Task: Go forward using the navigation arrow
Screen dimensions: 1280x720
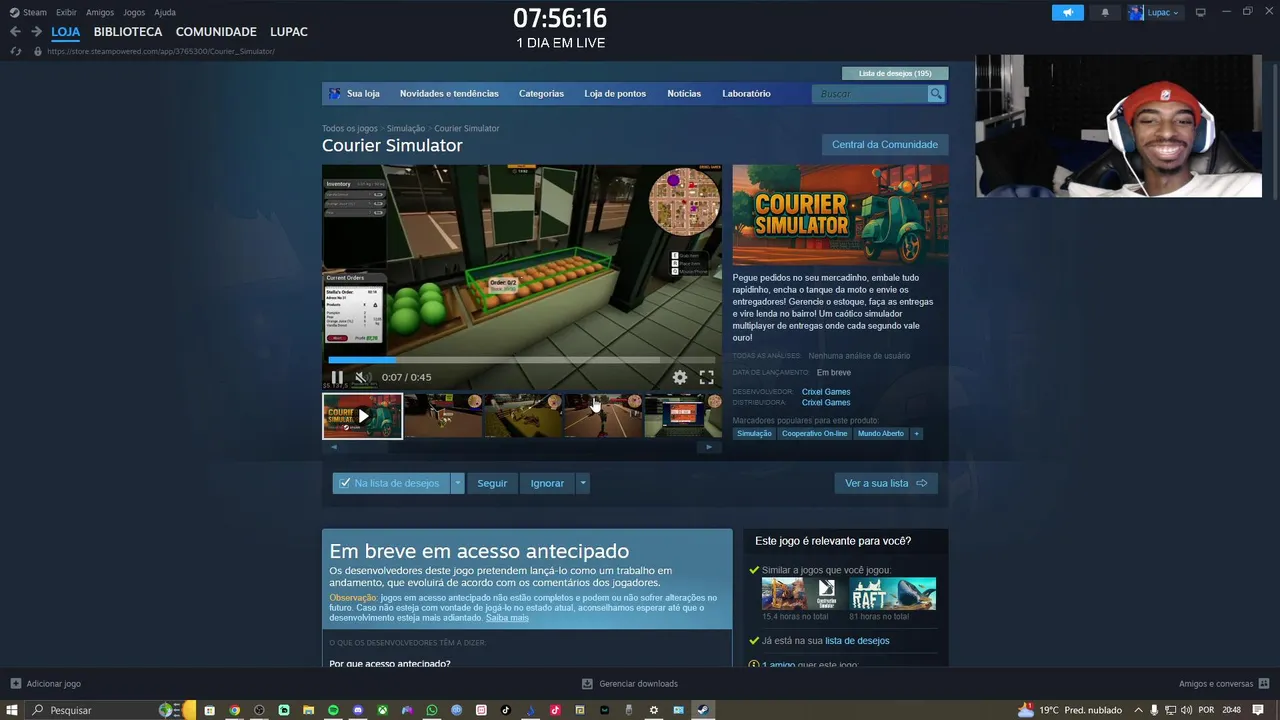Action: 36,32
